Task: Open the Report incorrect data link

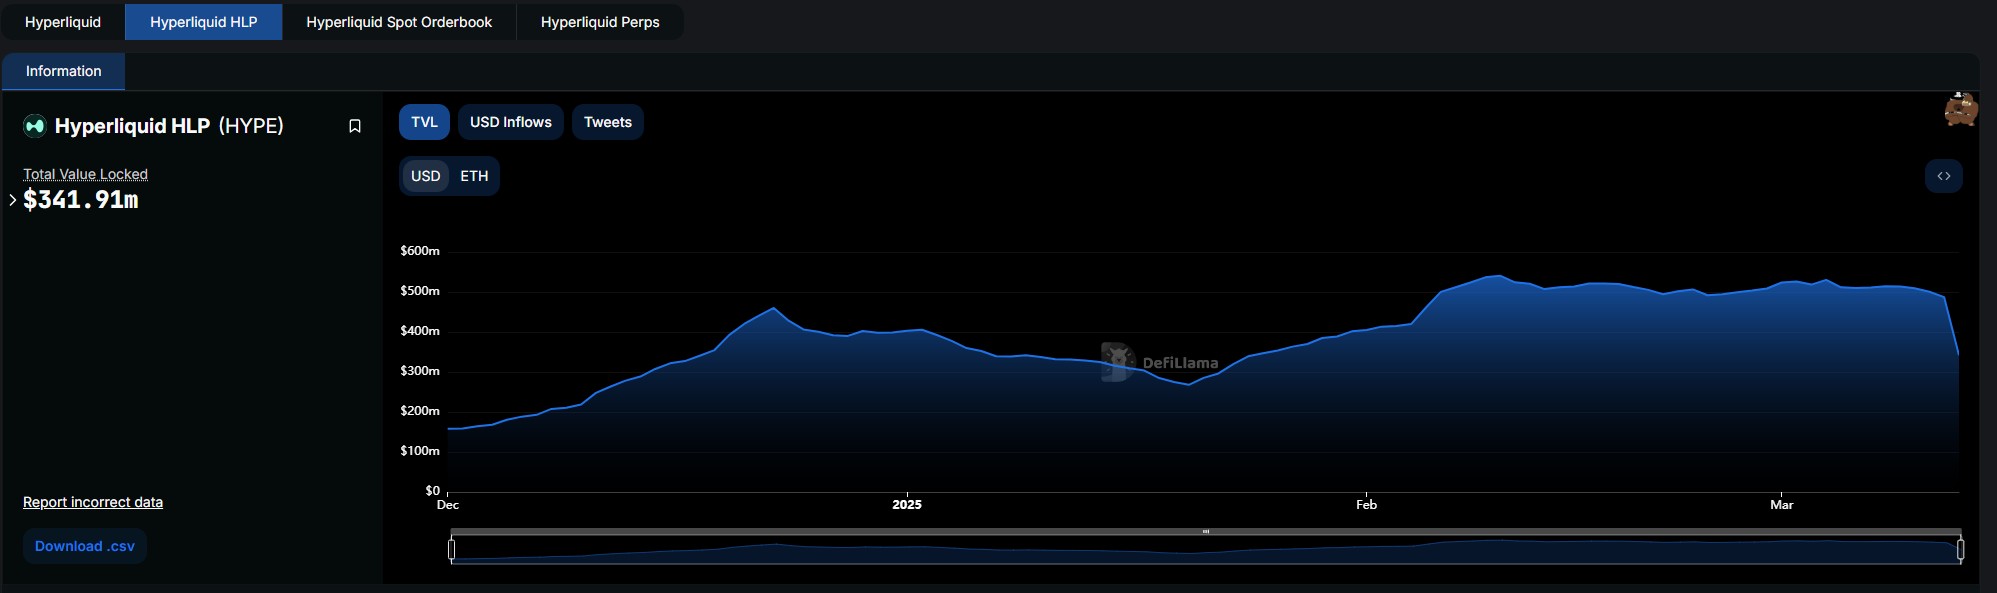Action: pos(93,502)
